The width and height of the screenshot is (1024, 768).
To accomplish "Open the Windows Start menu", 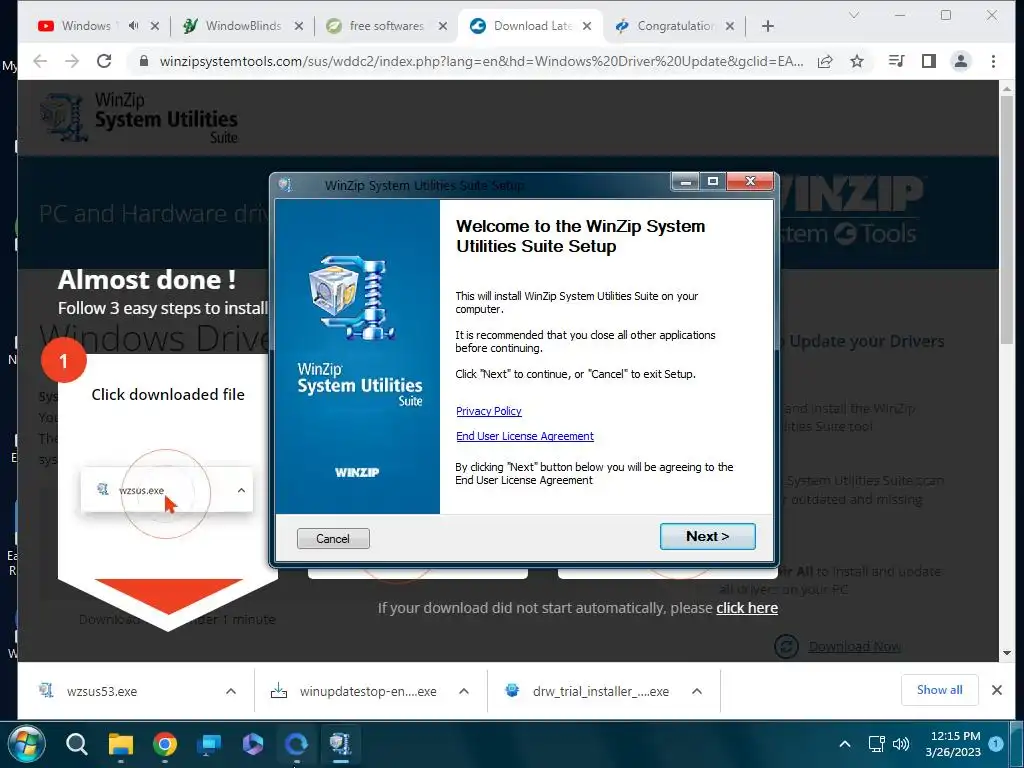I will click(26, 744).
